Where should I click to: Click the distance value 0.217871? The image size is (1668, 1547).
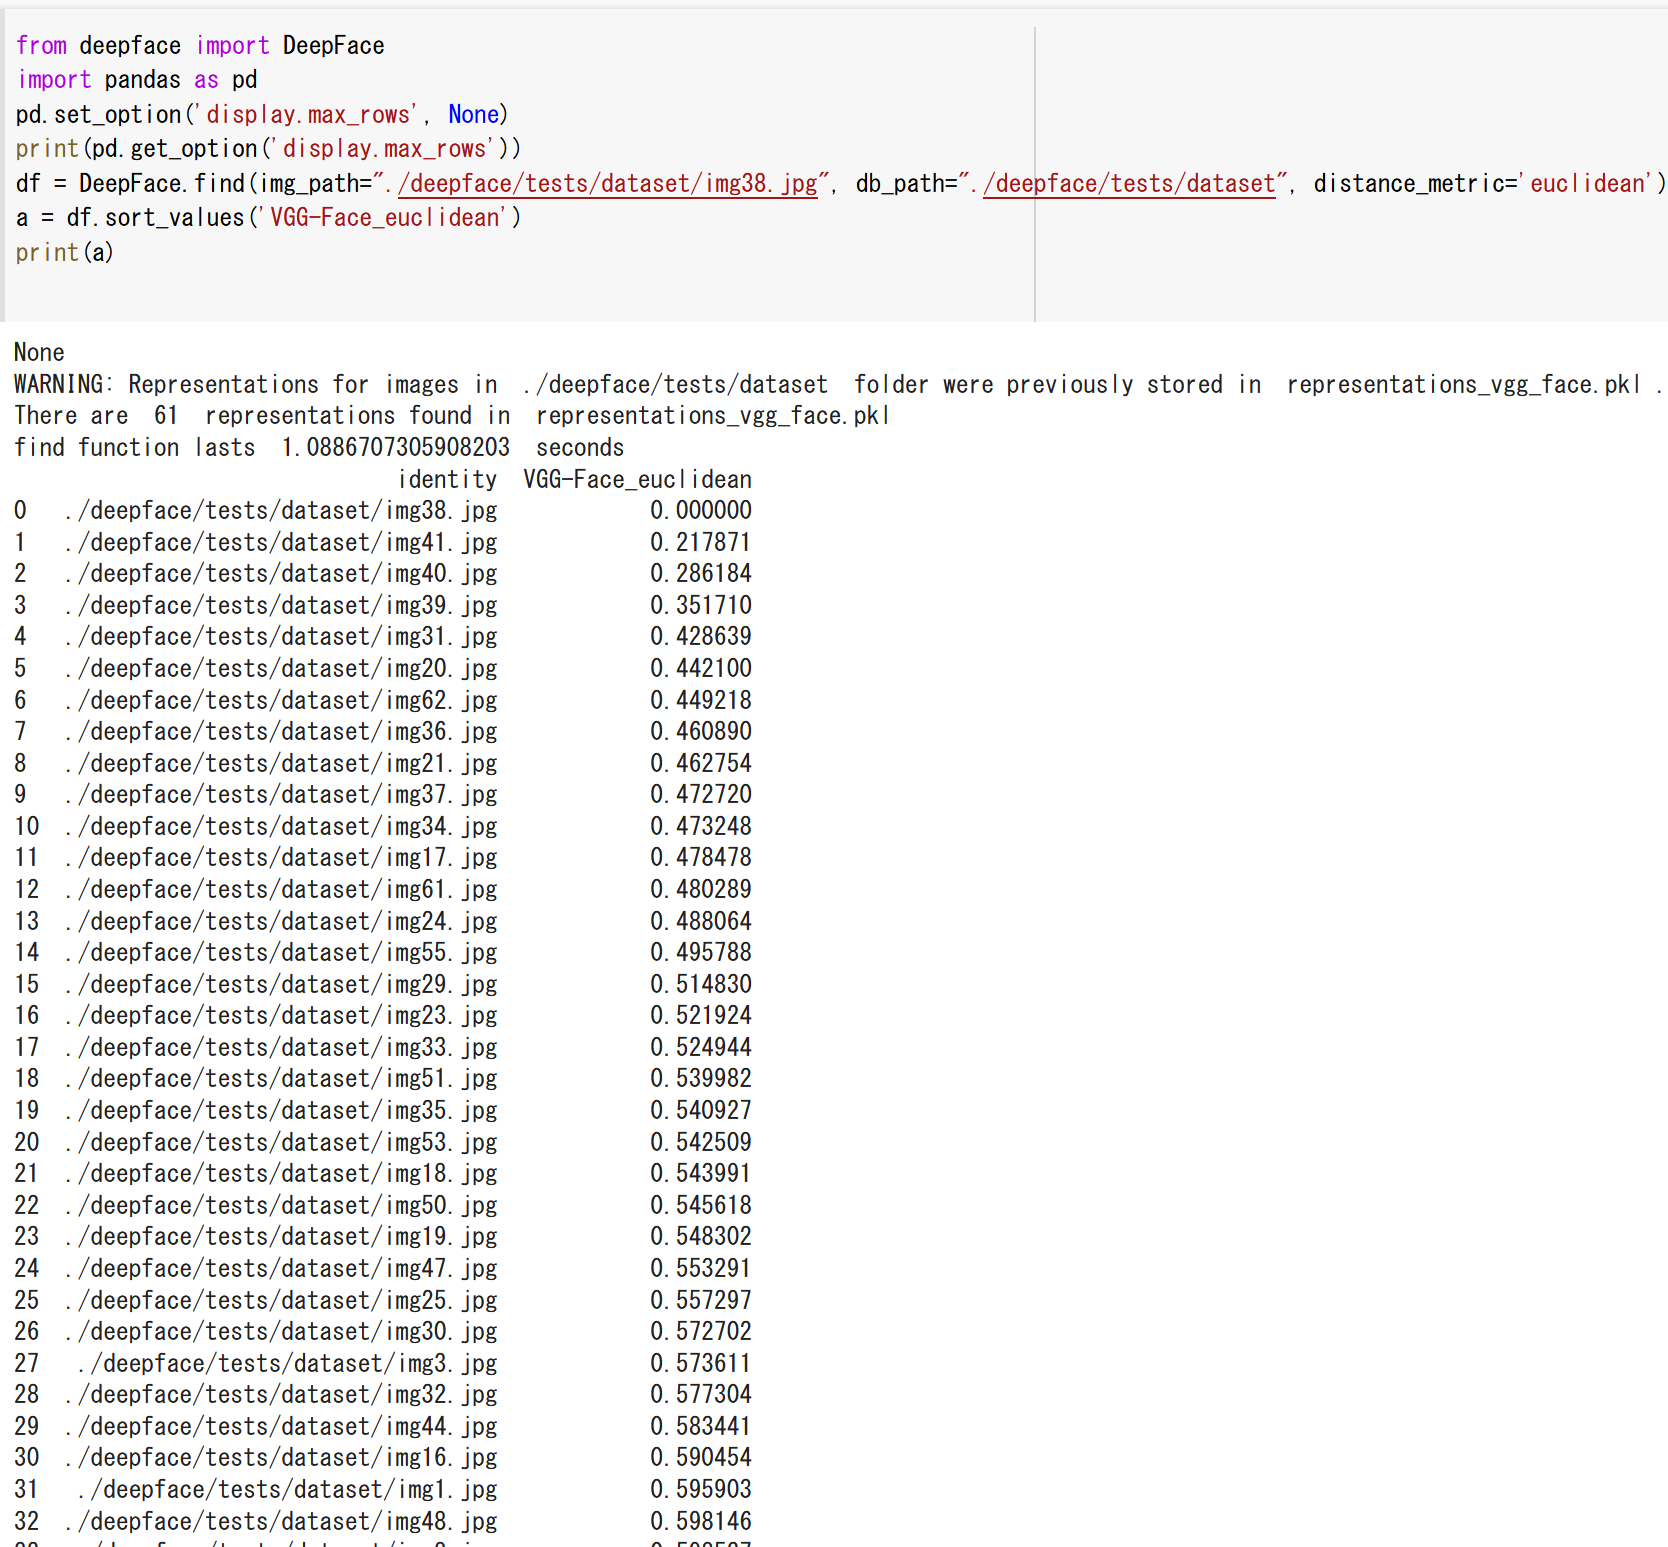701,543
